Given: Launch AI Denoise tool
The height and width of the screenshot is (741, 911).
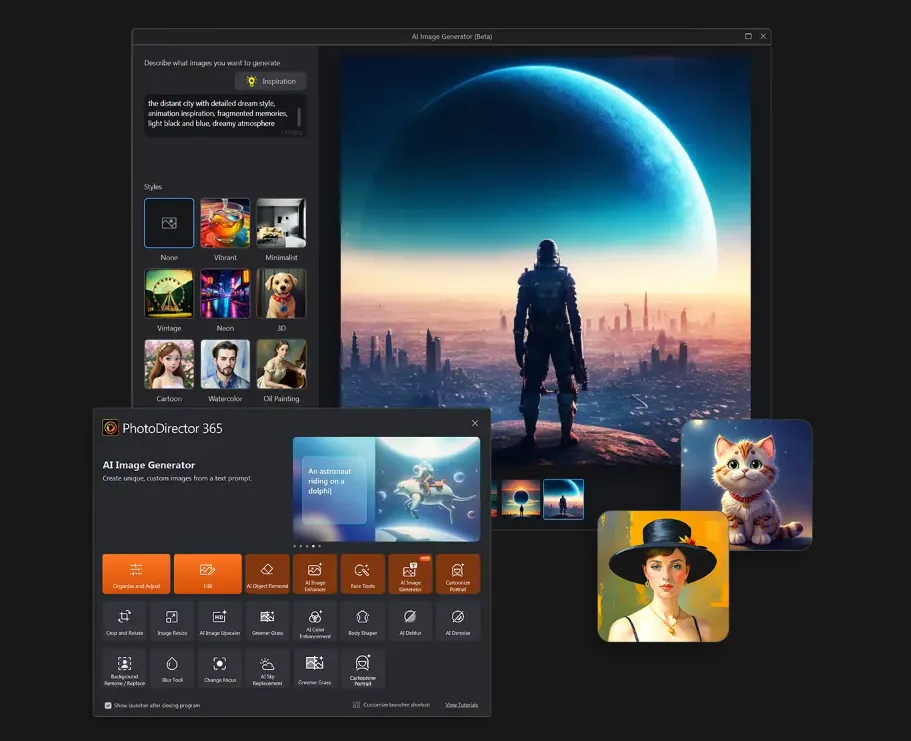Looking at the screenshot, I should point(458,621).
